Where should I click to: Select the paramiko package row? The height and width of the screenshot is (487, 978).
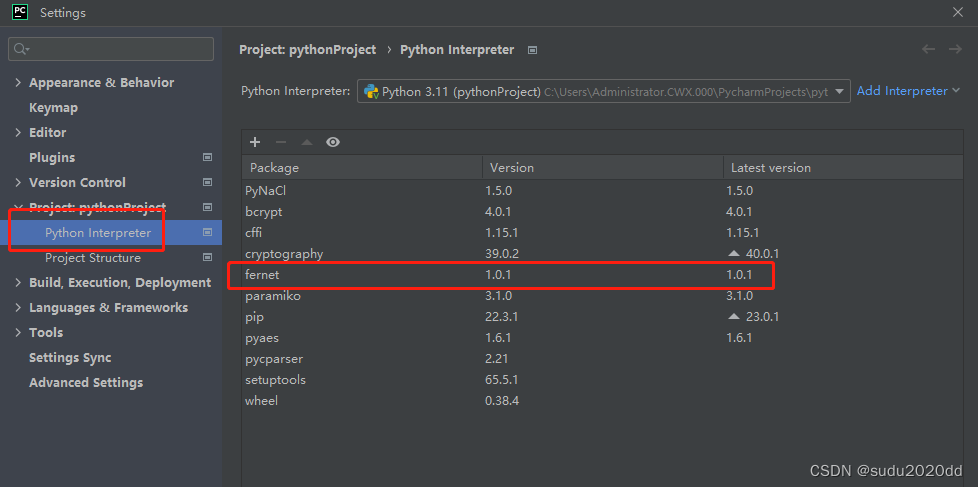[603, 296]
